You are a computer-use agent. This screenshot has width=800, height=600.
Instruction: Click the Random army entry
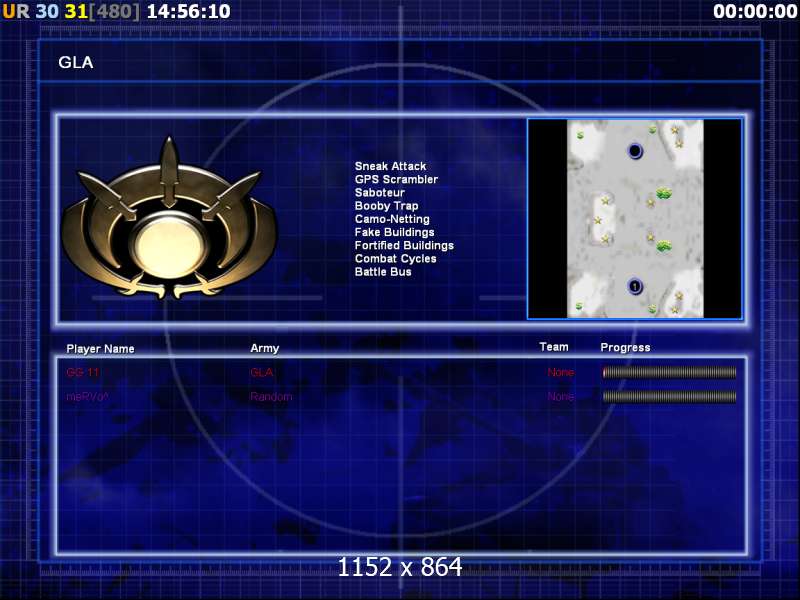tap(271, 396)
